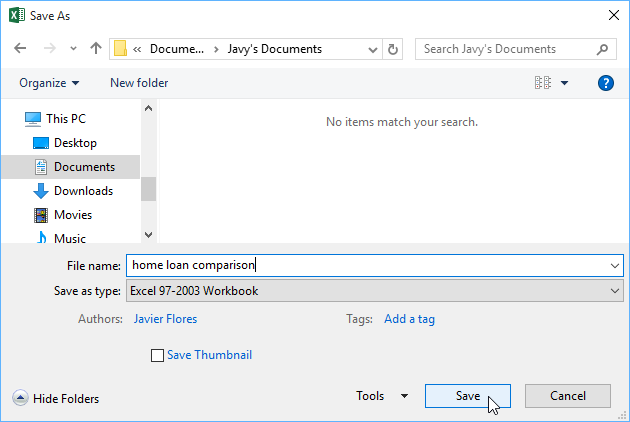Click the Hide Folders arrow icon
Image resolution: width=630 pixels, height=422 pixels.
tap(20, 398)
